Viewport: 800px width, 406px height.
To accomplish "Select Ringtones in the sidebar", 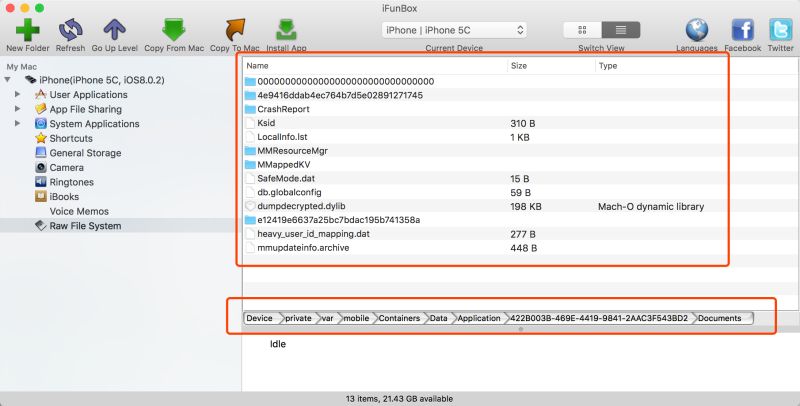I will (x=71, y=182).
